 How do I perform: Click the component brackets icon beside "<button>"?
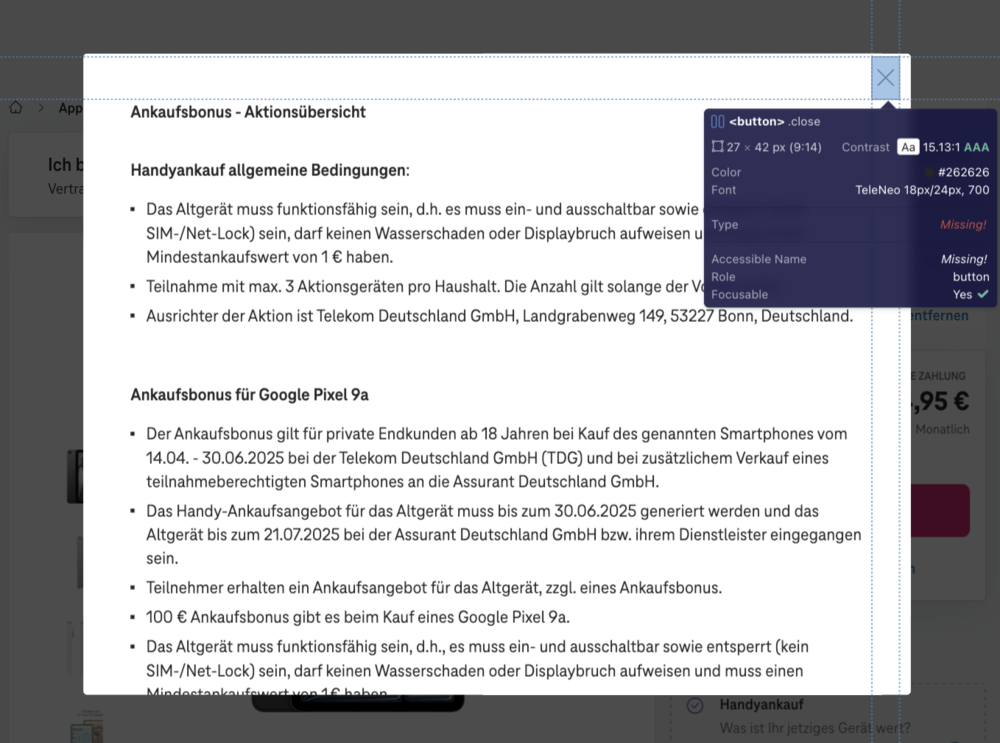pos(717,121)
